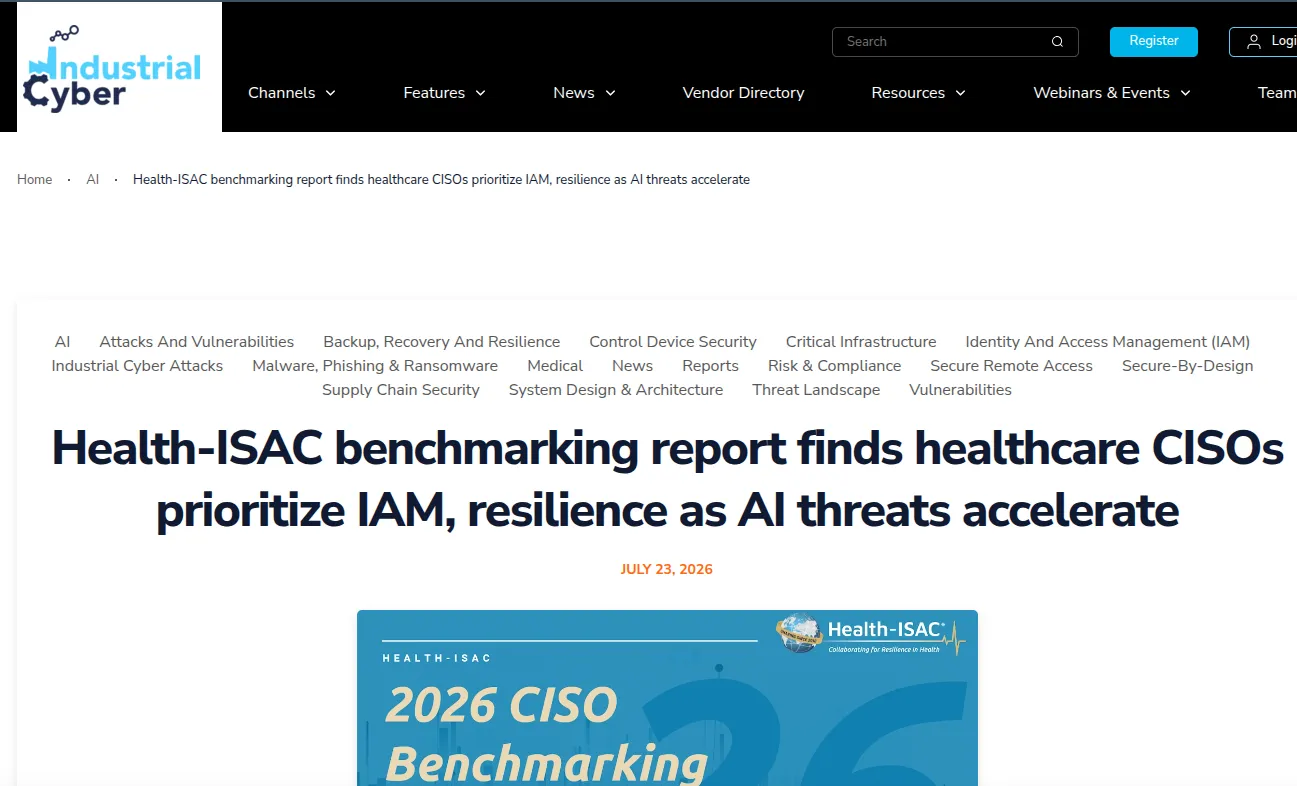
Task: Click the July 23, 2026 date
Action: [667, 569]
